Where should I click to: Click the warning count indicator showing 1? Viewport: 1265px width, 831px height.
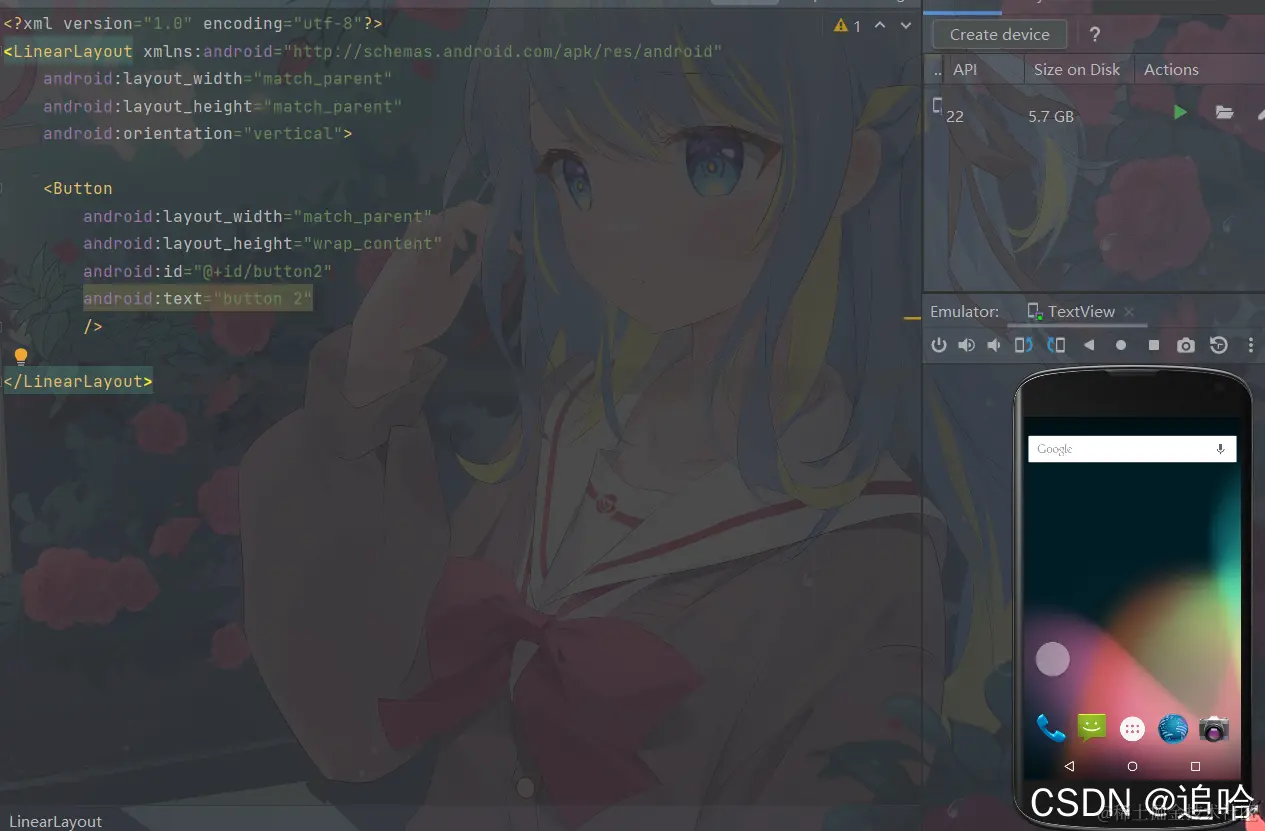coord(847,25)
